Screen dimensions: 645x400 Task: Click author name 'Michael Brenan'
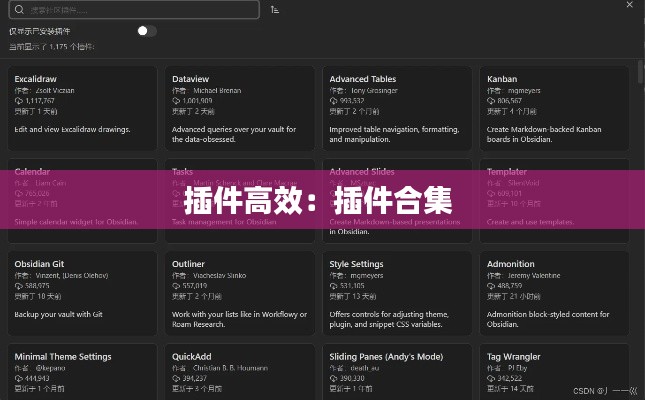click(x=217, y=91)
